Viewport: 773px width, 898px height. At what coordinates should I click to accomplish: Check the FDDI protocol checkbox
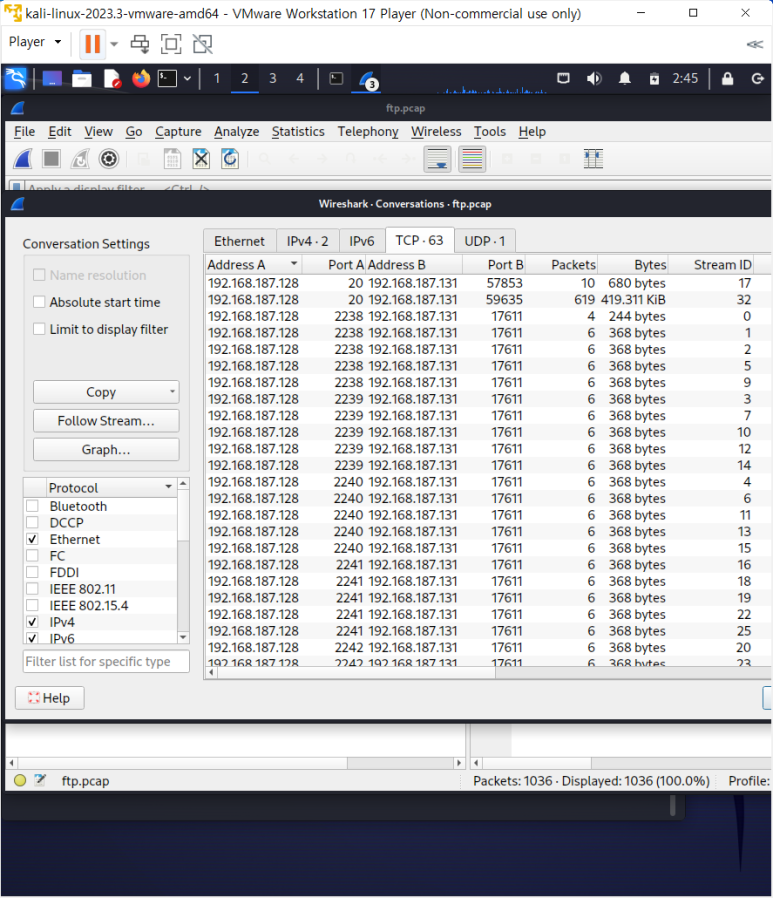click(x=33, y=572)
